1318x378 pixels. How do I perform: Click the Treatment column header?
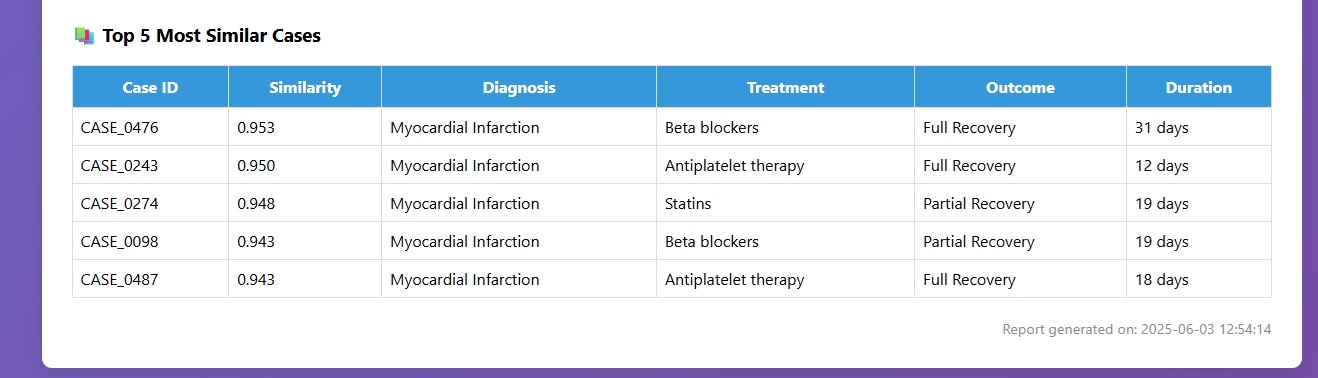[786, 87]
